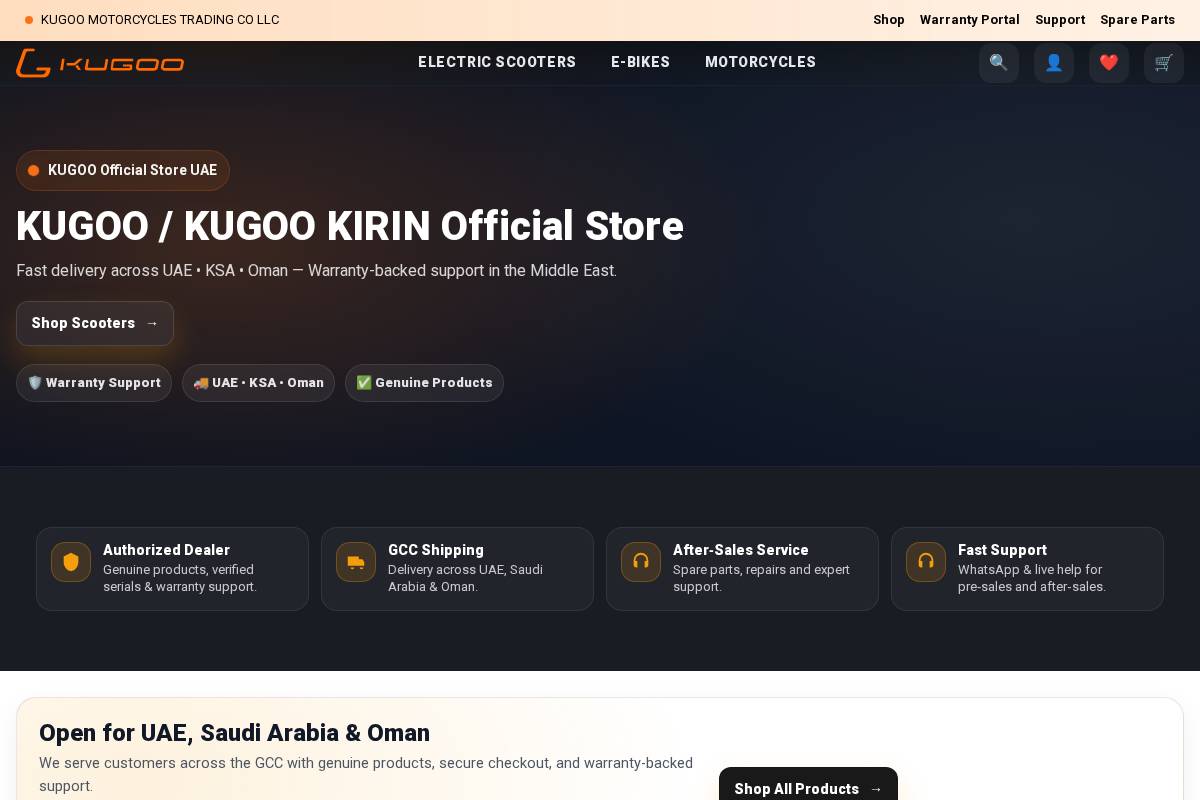Screen dimensions: 1200x800
Task: Open the Motorcycles menu
Action: tap(760, 62)
